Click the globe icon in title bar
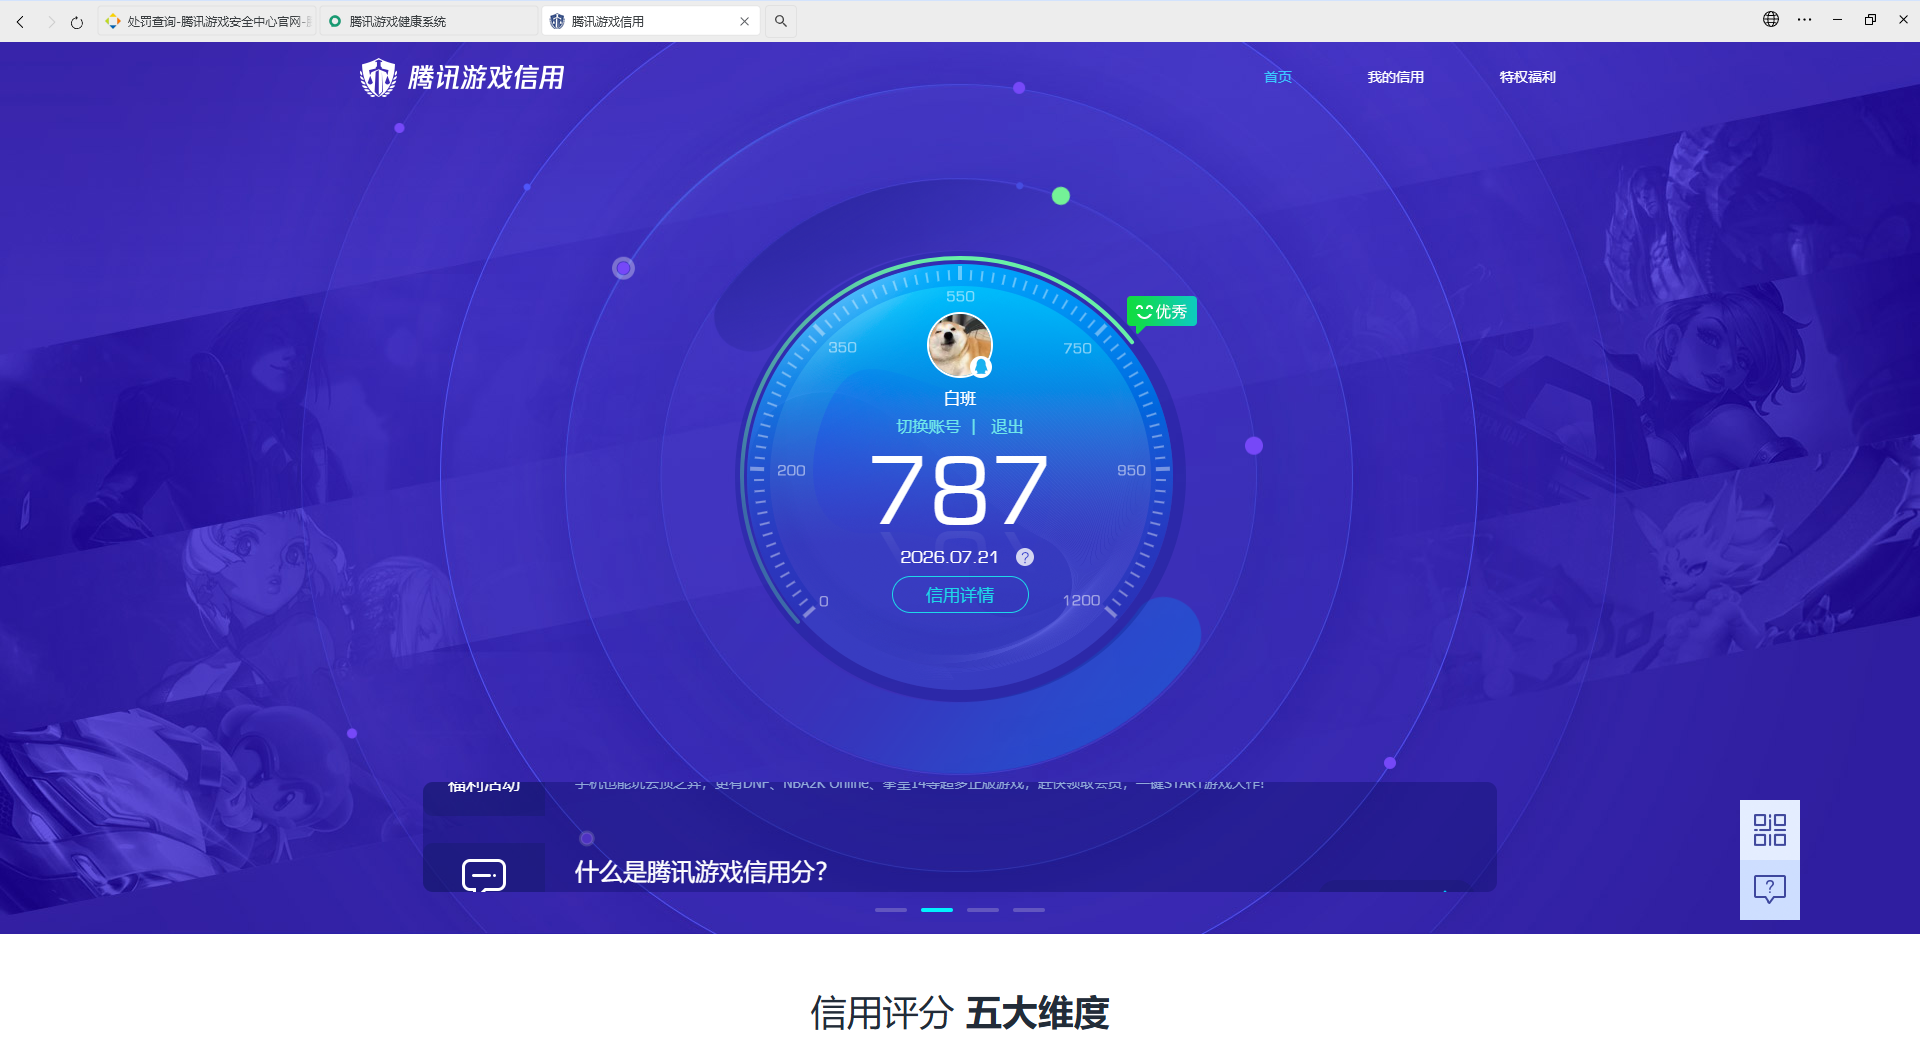 (x=1771, y=19)
